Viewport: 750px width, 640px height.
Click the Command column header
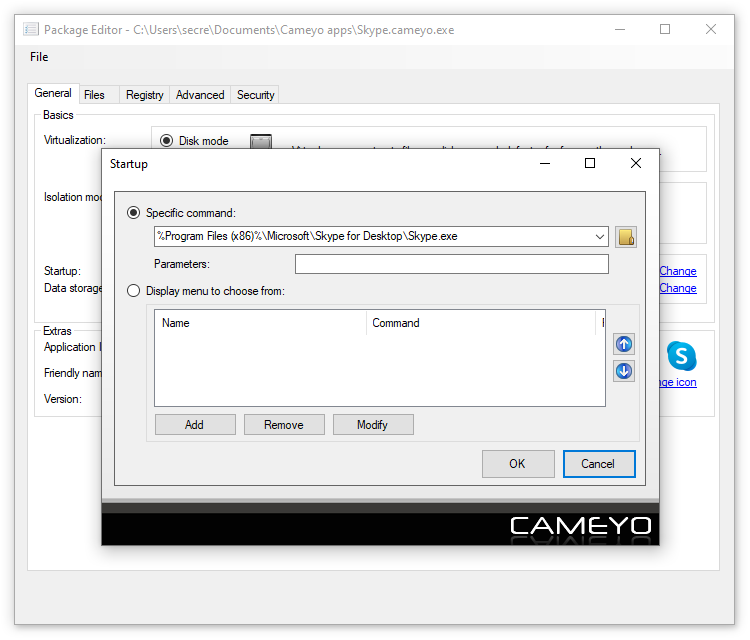click(x=481, y=323)
